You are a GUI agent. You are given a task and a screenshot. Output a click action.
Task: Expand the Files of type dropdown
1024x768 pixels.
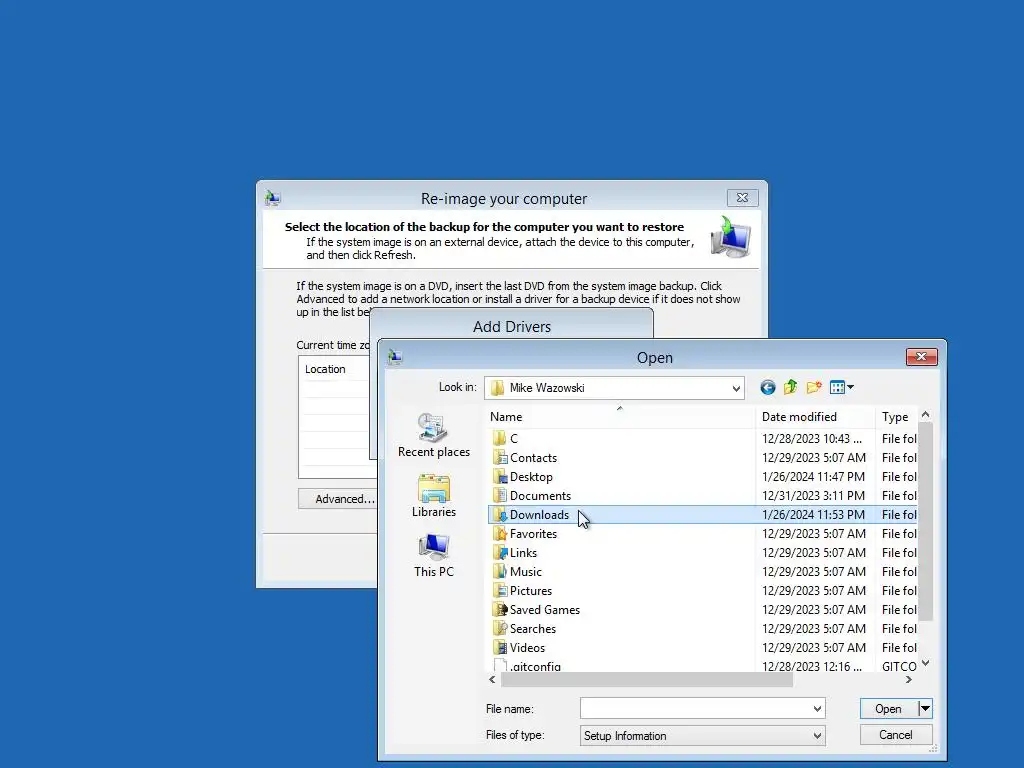(817, 735)
